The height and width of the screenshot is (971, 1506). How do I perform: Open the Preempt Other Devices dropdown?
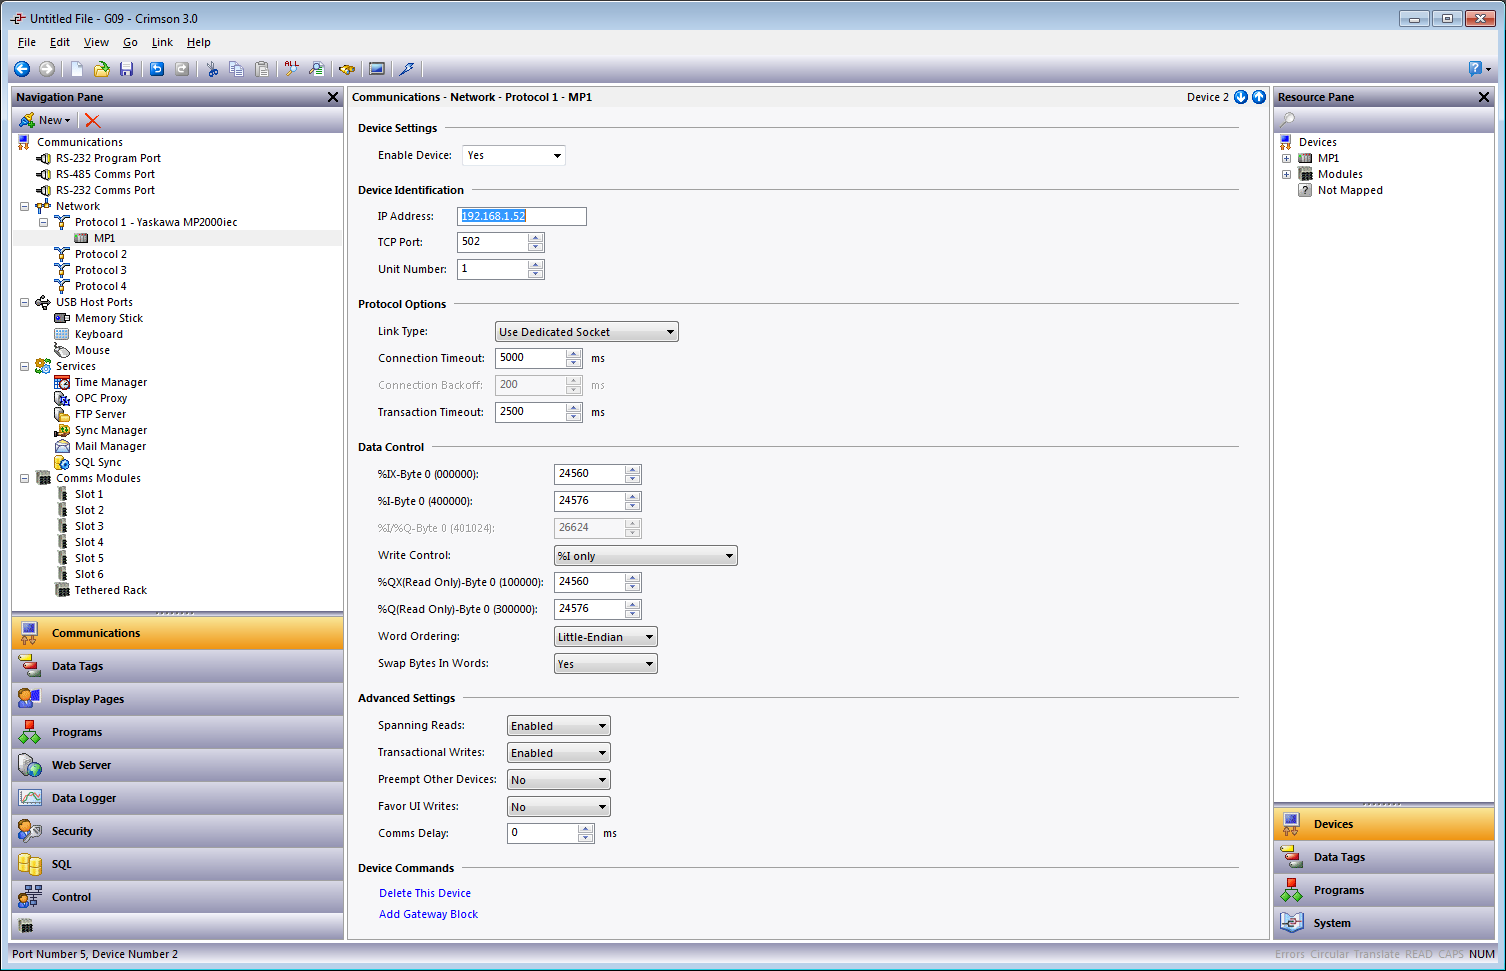click(x=559, y=780)
